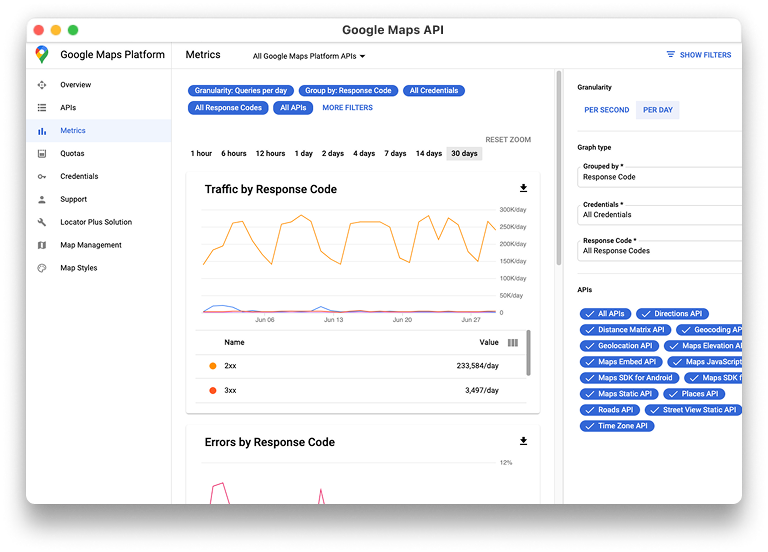This screenshot has width=768, height=552.
Task: Switch granularity to Per Second
Action: (x=606, y=110)
